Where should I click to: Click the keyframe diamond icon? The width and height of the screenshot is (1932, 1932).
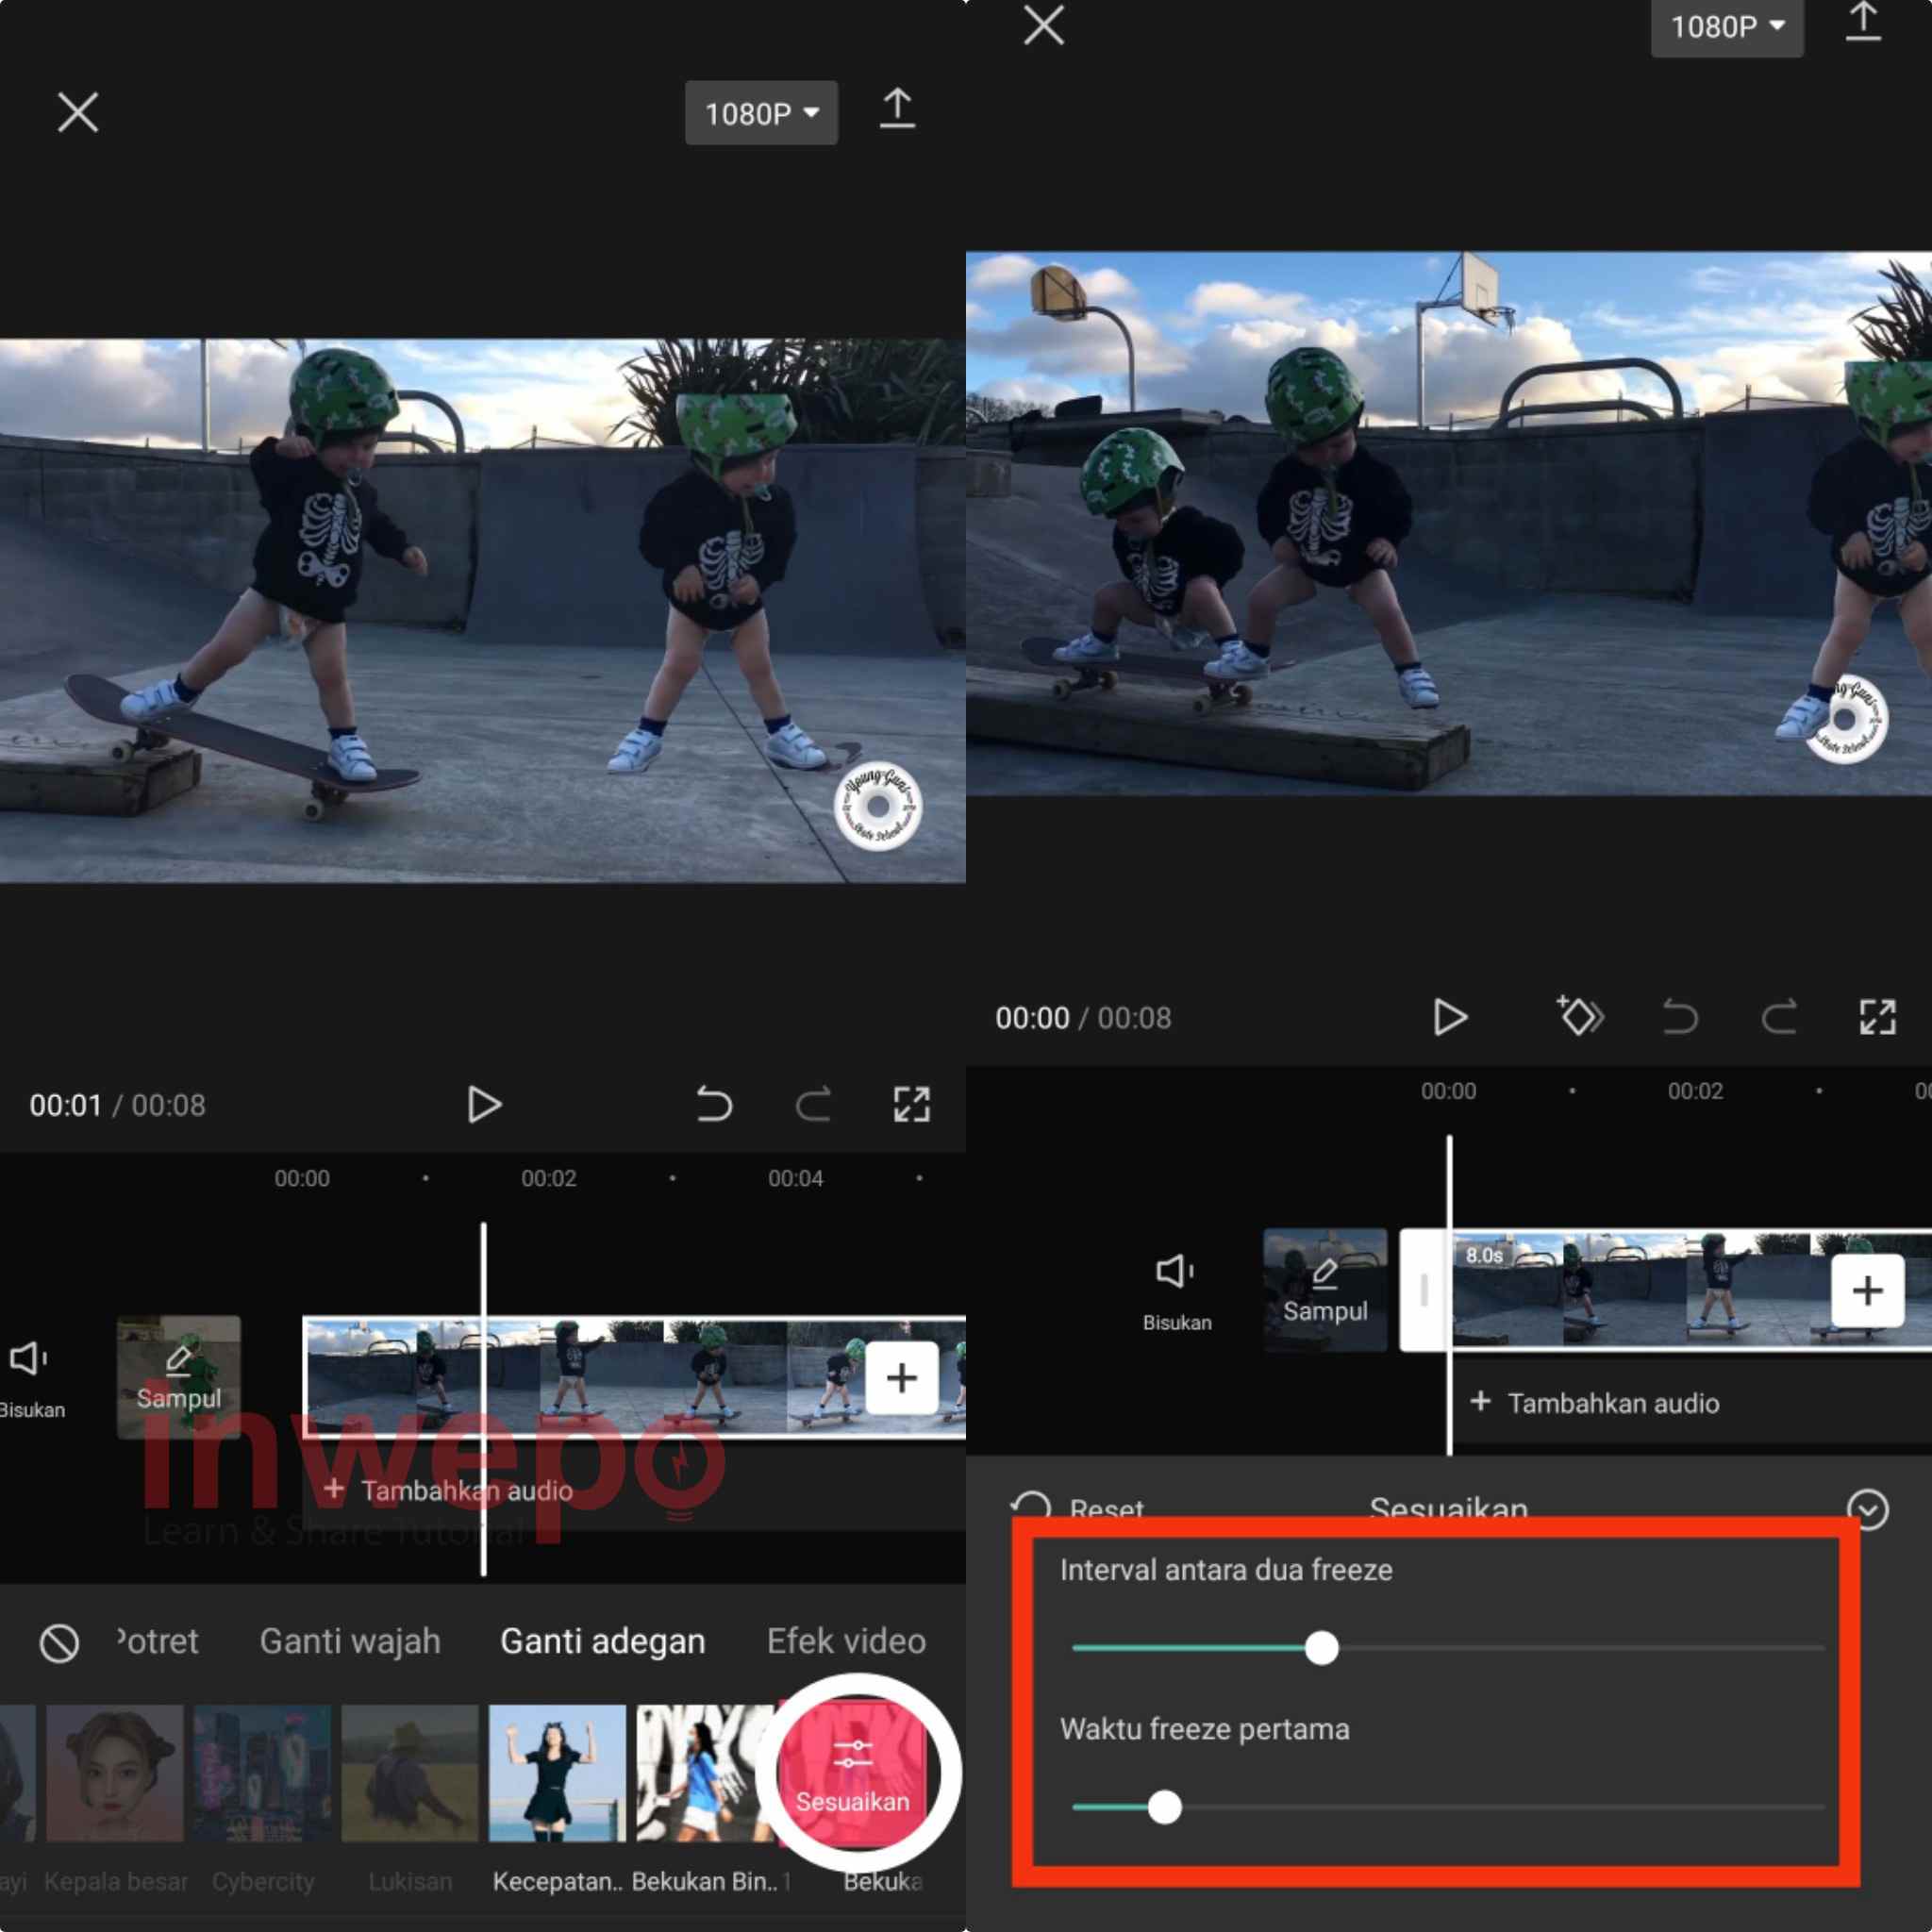[x=1579, y=1017]
